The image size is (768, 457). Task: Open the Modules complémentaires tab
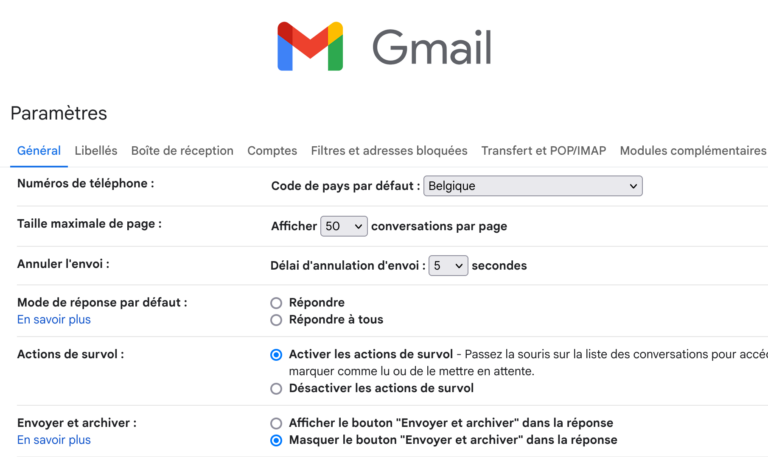693,151
